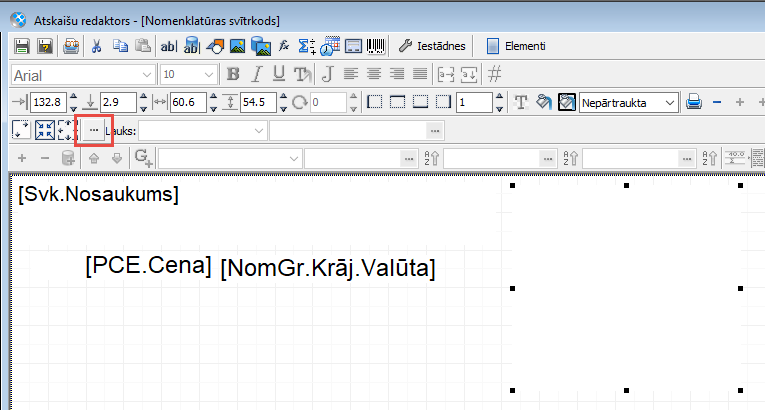The image size is (765, 410).
Task: Click the width field showing 60.6
Action: pyautogui.click(x=188, y=102)
